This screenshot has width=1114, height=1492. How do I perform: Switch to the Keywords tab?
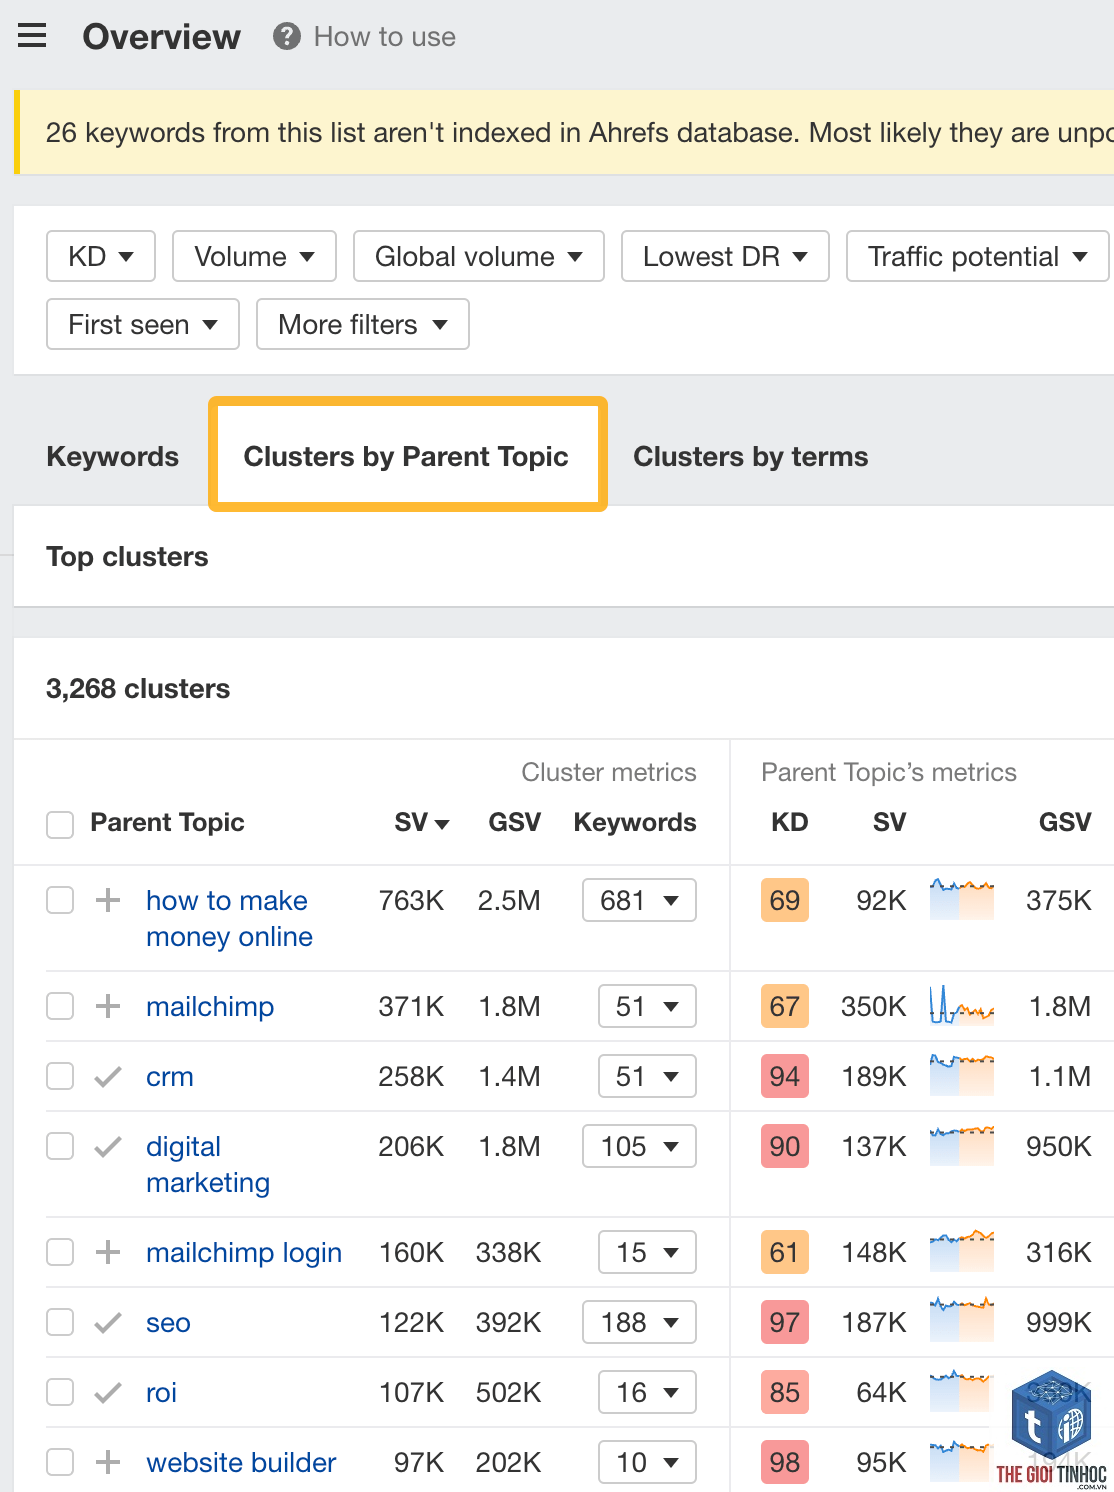113,456
